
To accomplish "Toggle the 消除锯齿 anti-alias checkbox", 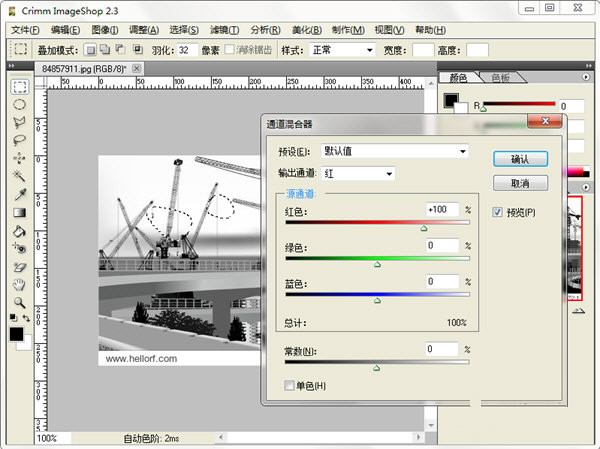I will click(229, 49).
